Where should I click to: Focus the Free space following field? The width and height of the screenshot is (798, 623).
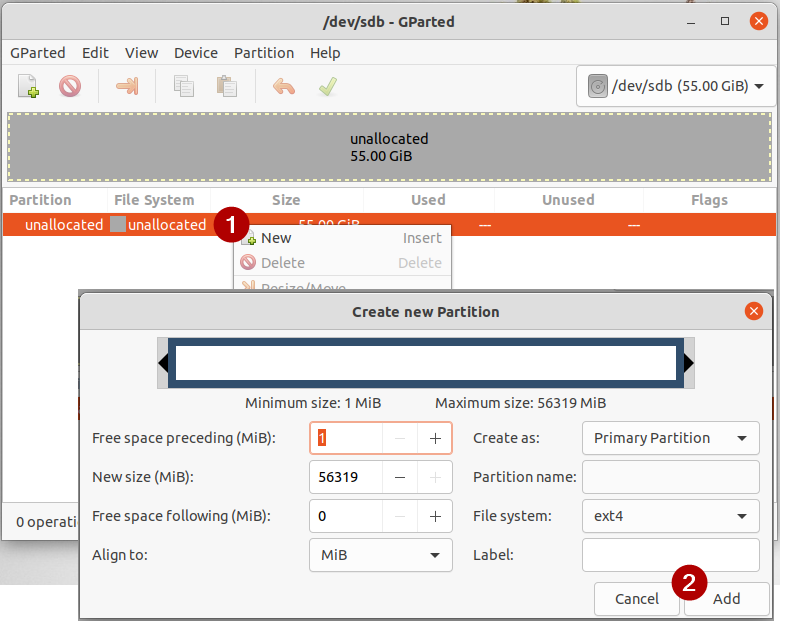(x=346, y=516)
